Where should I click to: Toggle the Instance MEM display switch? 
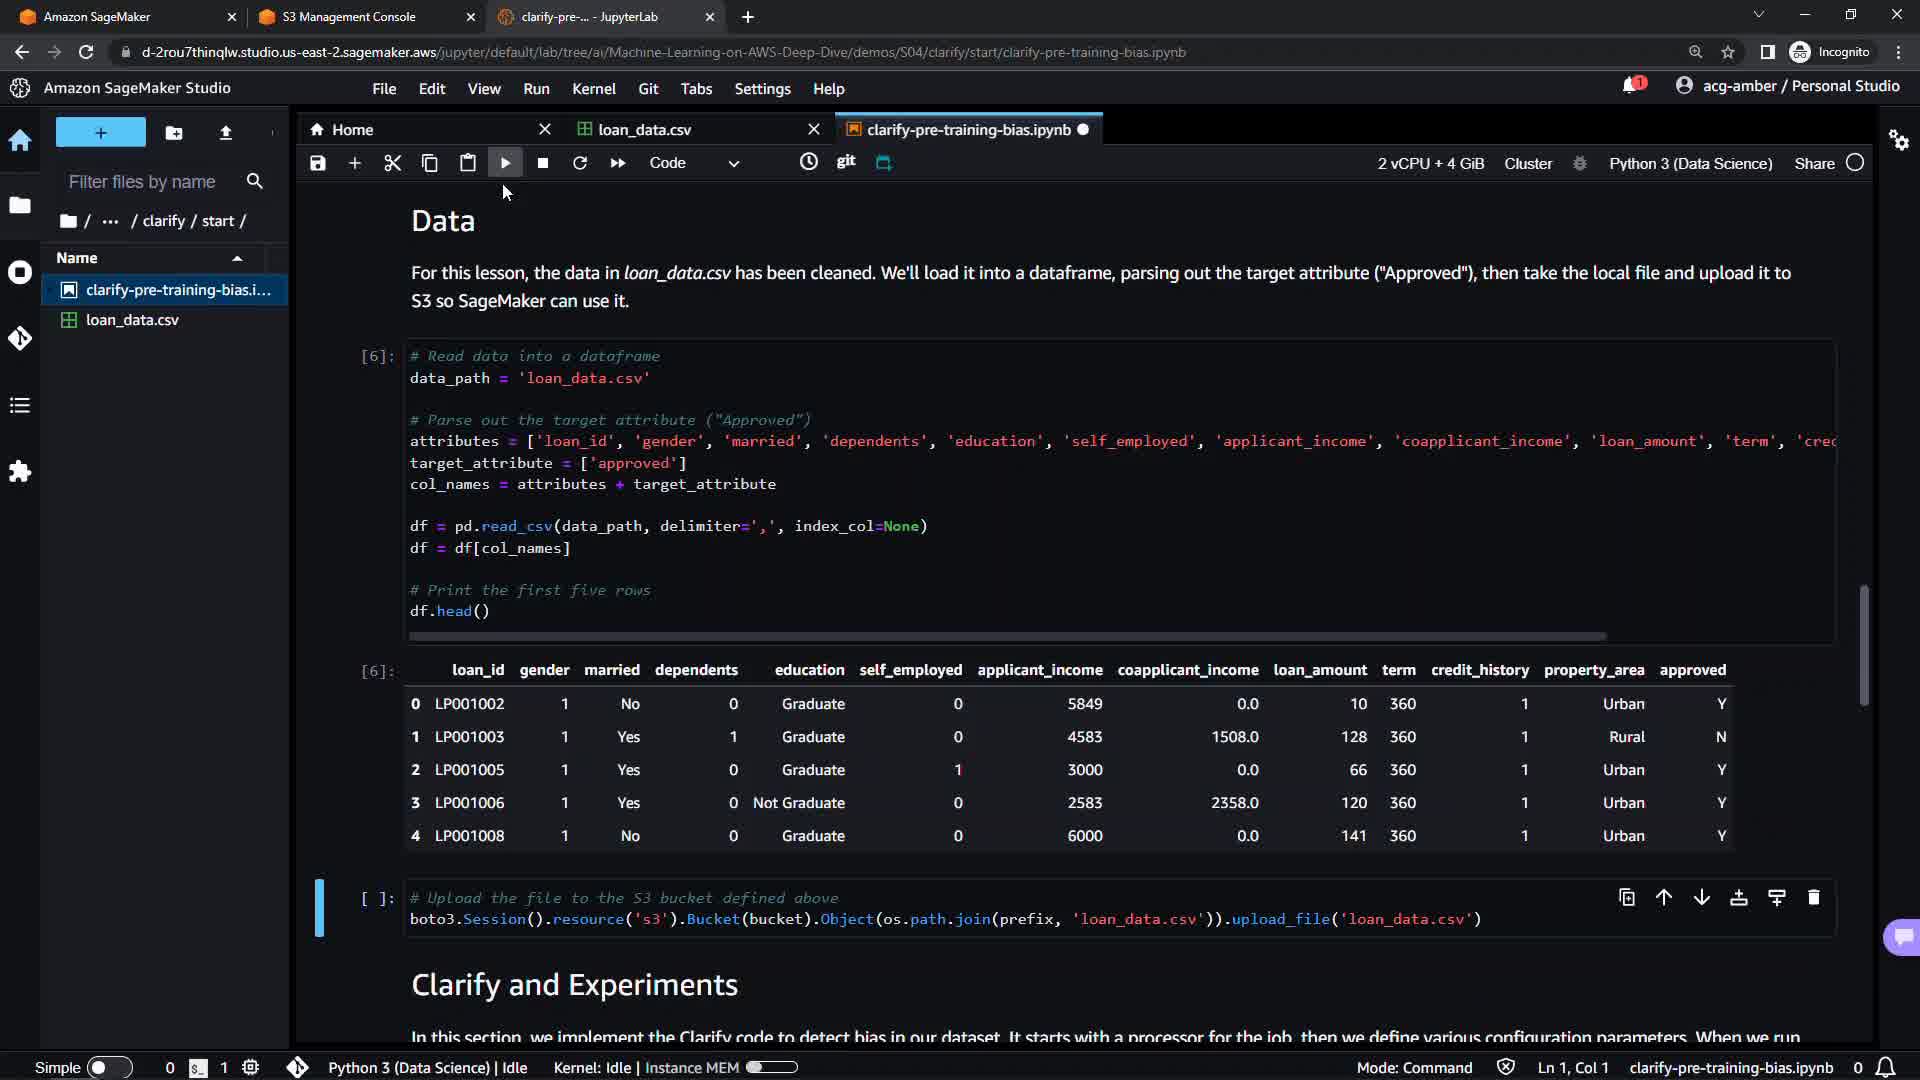[x=771, y=1067]
